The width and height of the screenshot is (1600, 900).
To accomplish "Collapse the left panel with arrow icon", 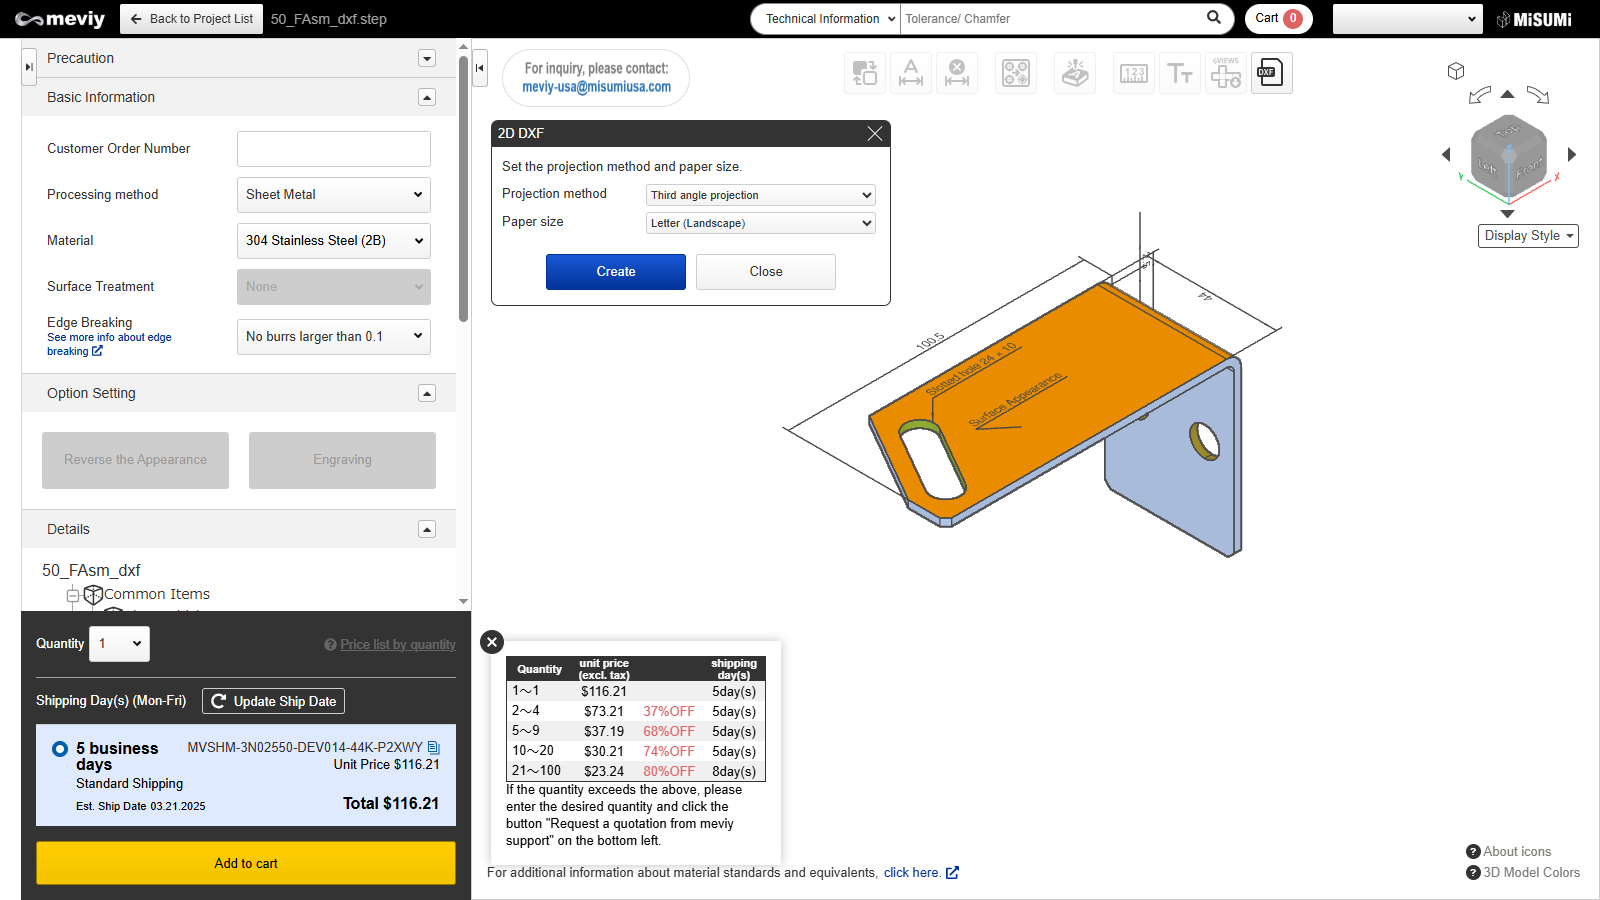I will [x=29, y=67].
